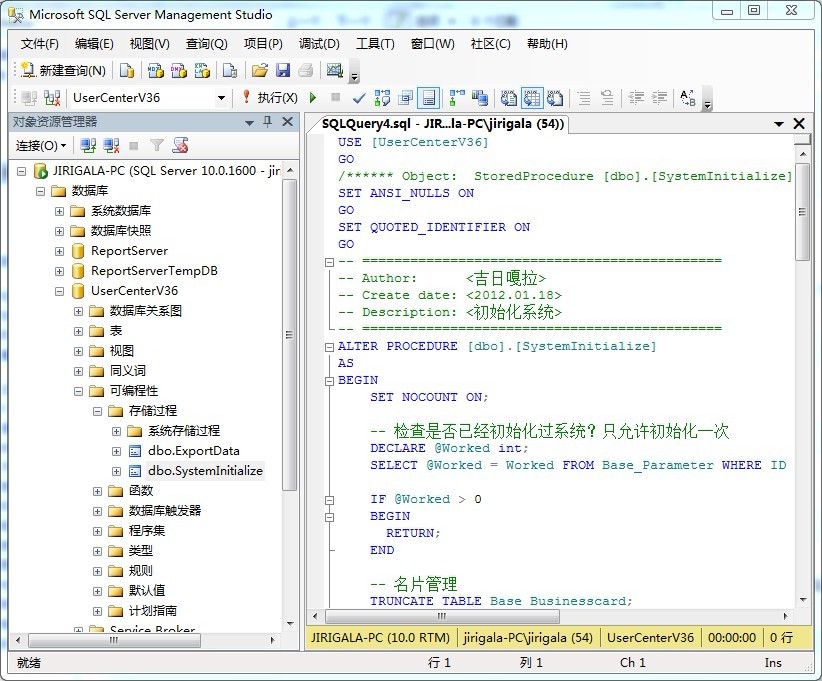Select the 视图 folder in tree
Screen dimensions: 822x681
pyautogui.click(x=122, y=351)
